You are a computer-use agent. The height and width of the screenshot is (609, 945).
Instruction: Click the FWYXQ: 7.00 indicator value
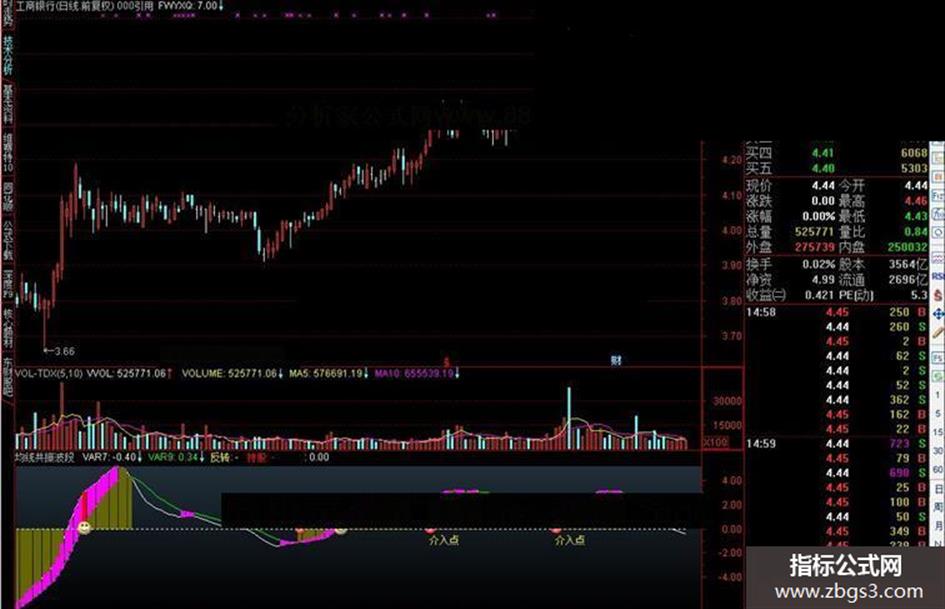(x=190, y=6)
